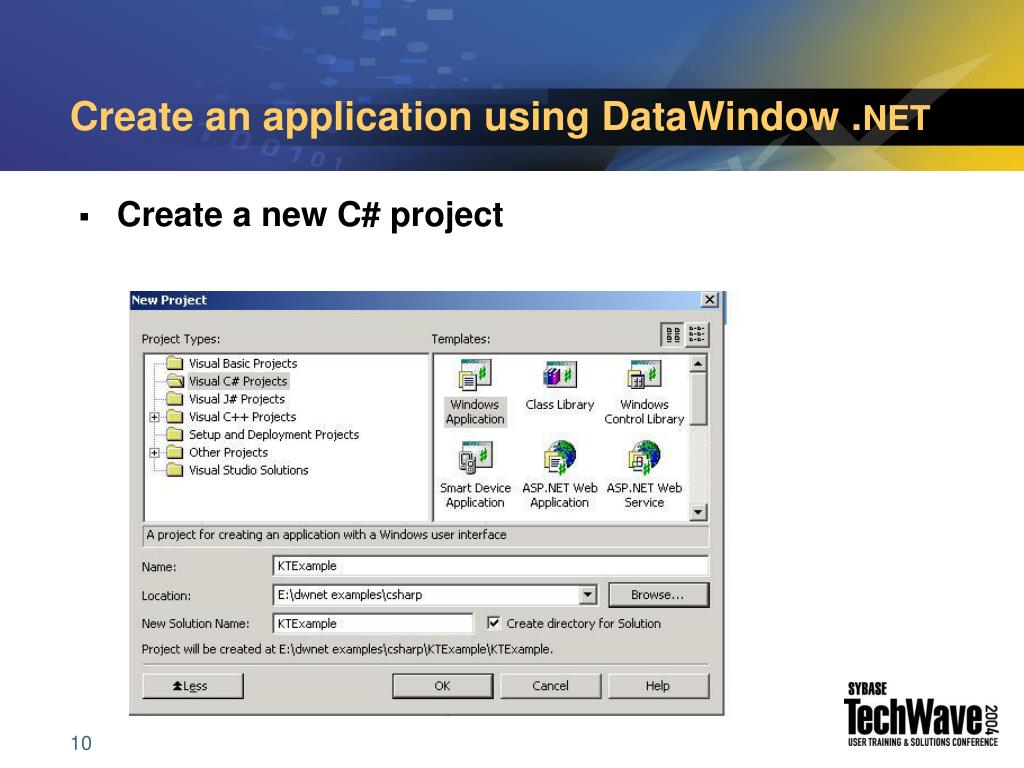Expand the Visual C++ Projects node
This screenshot has height=768, width=1024.
pos(154,417)
